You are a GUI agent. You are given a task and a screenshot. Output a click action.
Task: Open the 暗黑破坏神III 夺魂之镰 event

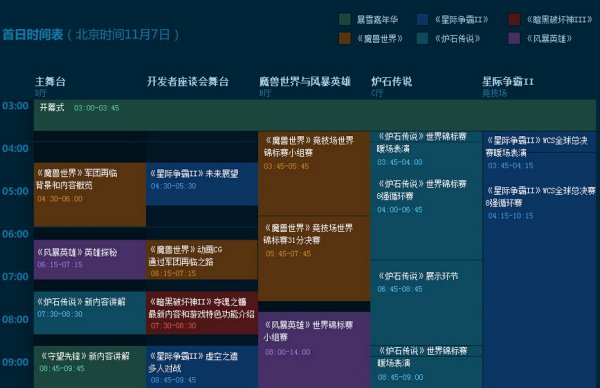[202, 313]
